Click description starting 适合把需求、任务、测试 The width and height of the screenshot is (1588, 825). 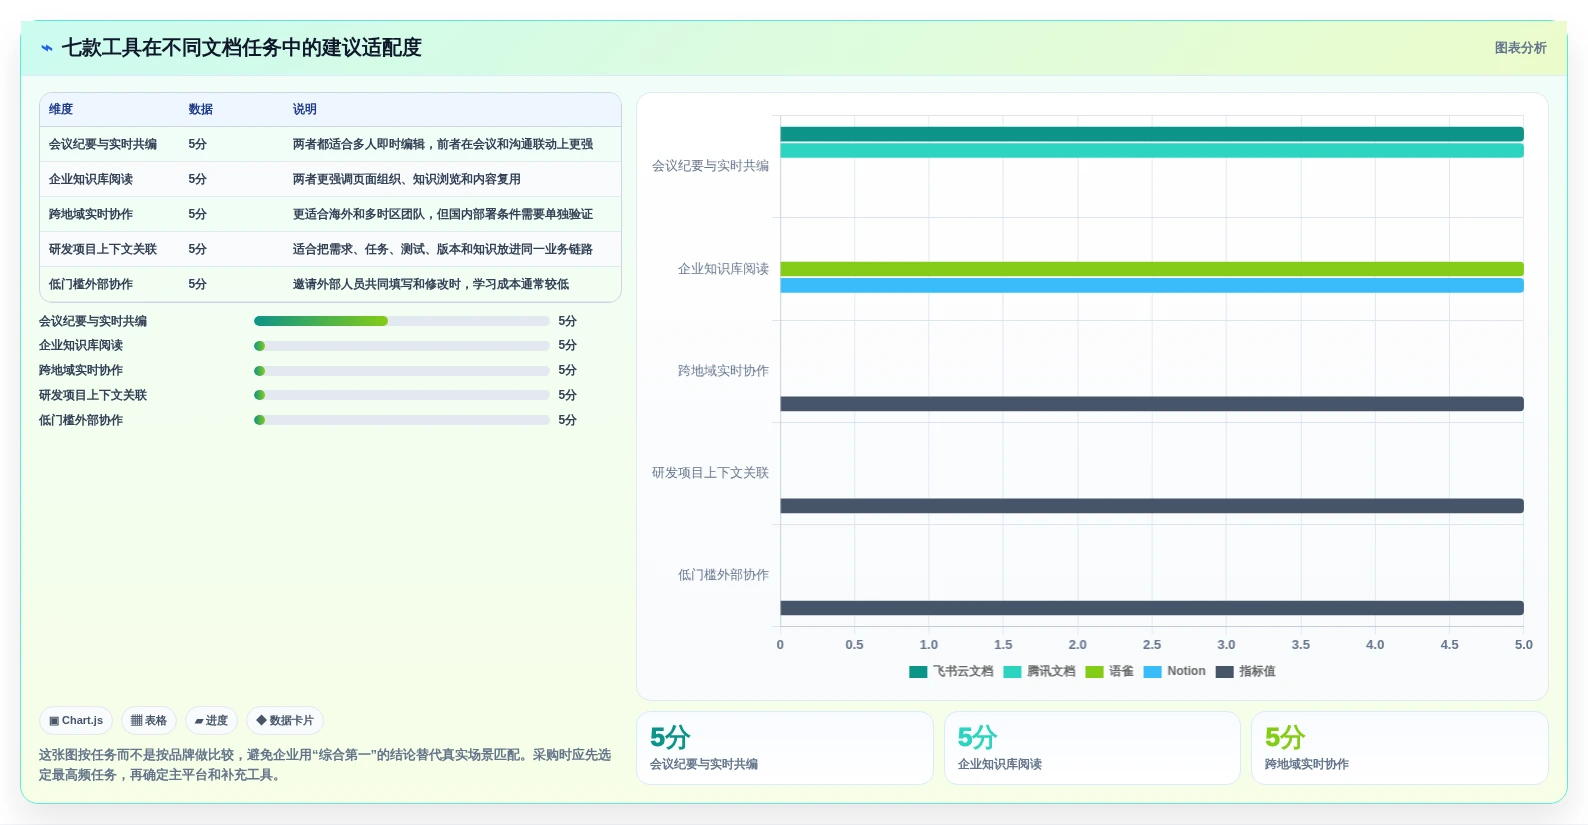(443, 249)
